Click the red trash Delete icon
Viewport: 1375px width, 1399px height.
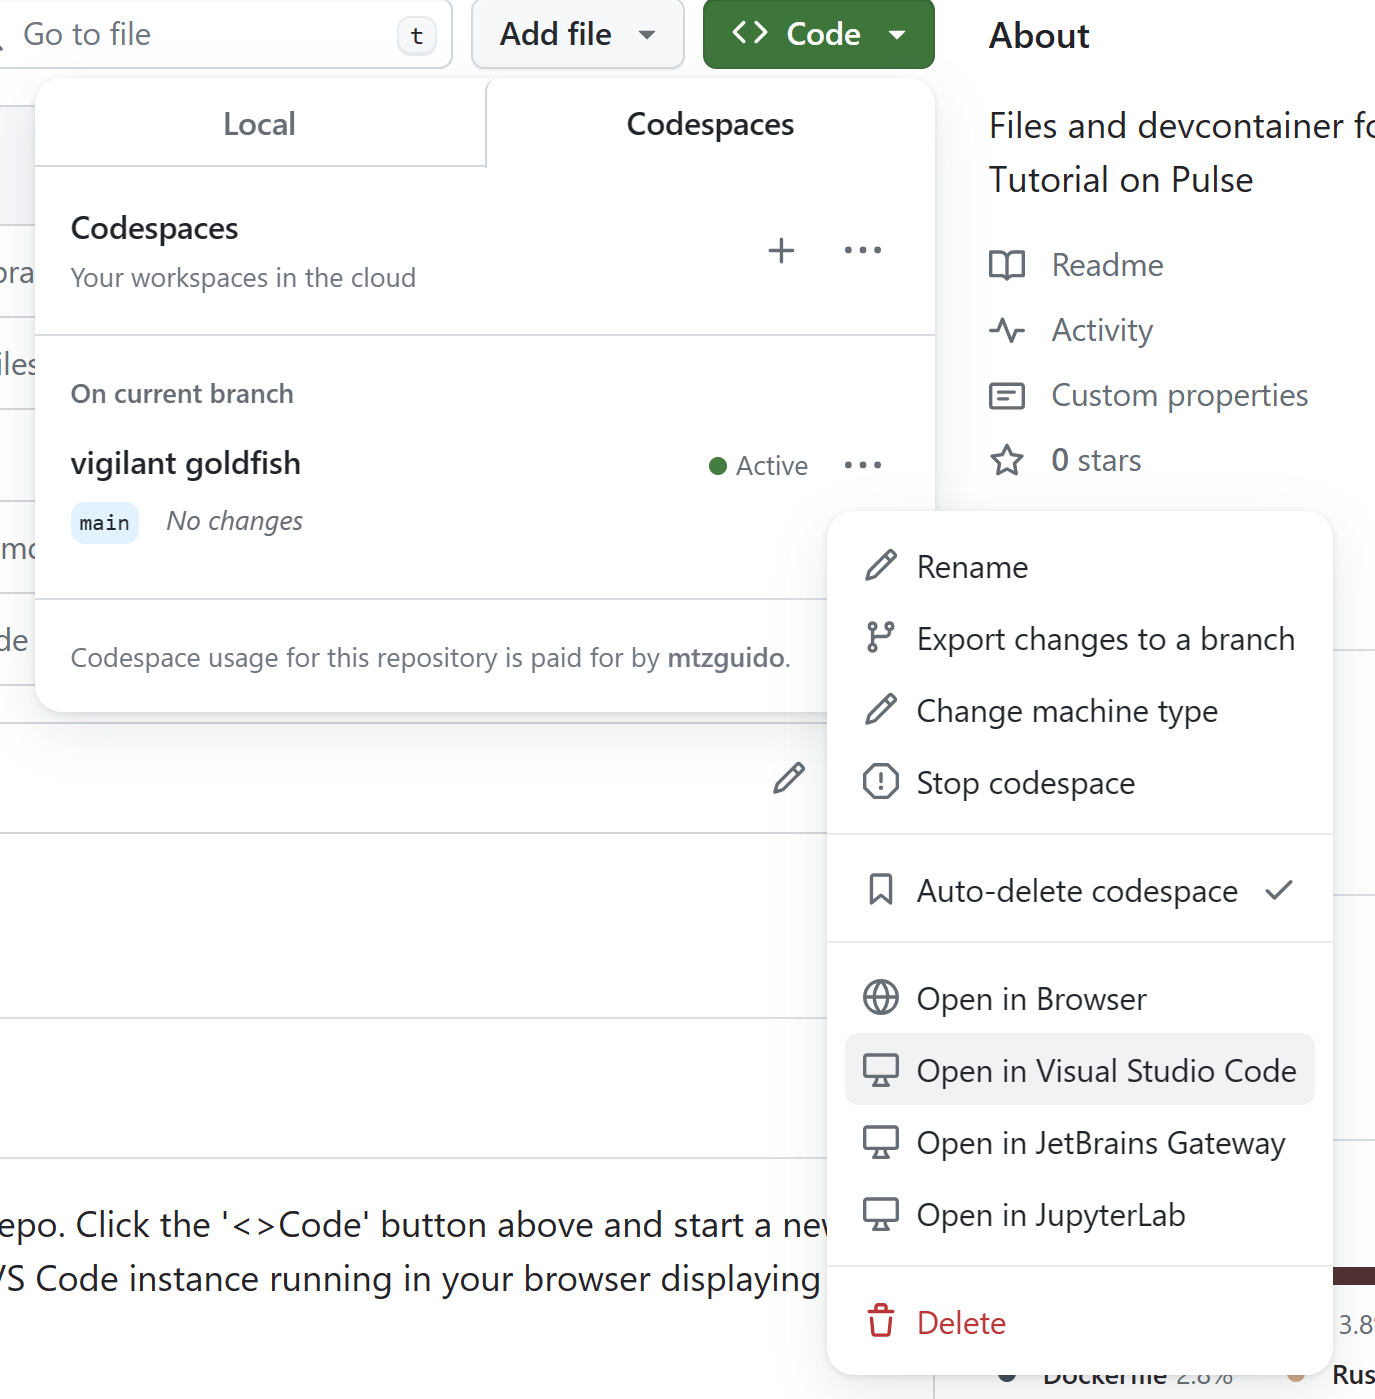(x=881, y=1321)
